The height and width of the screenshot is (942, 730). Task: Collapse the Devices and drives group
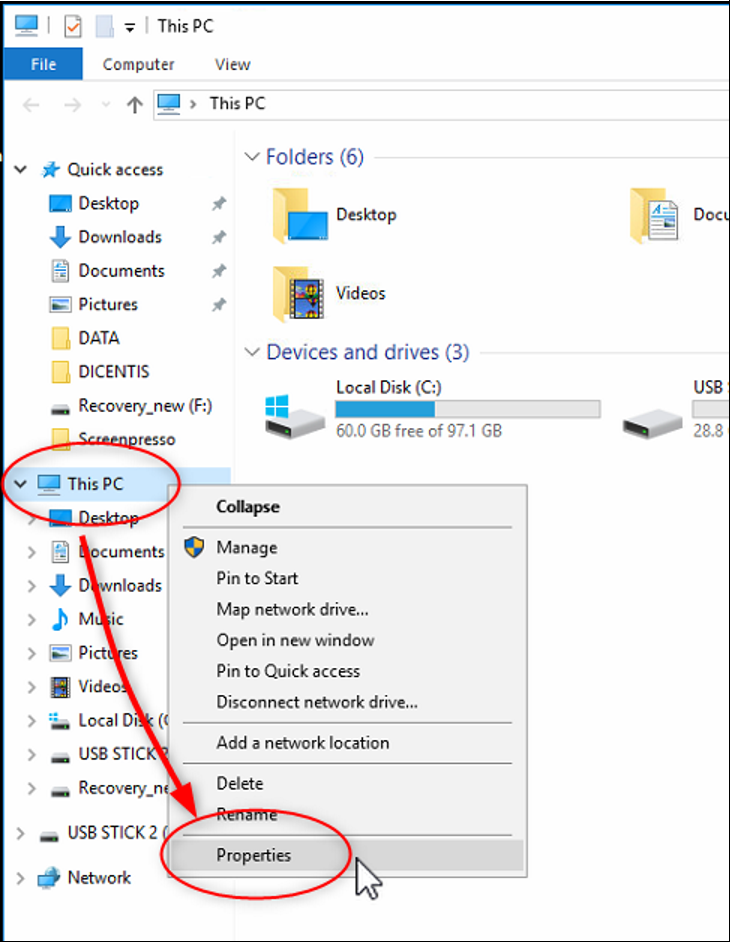(x=252, y=353)
